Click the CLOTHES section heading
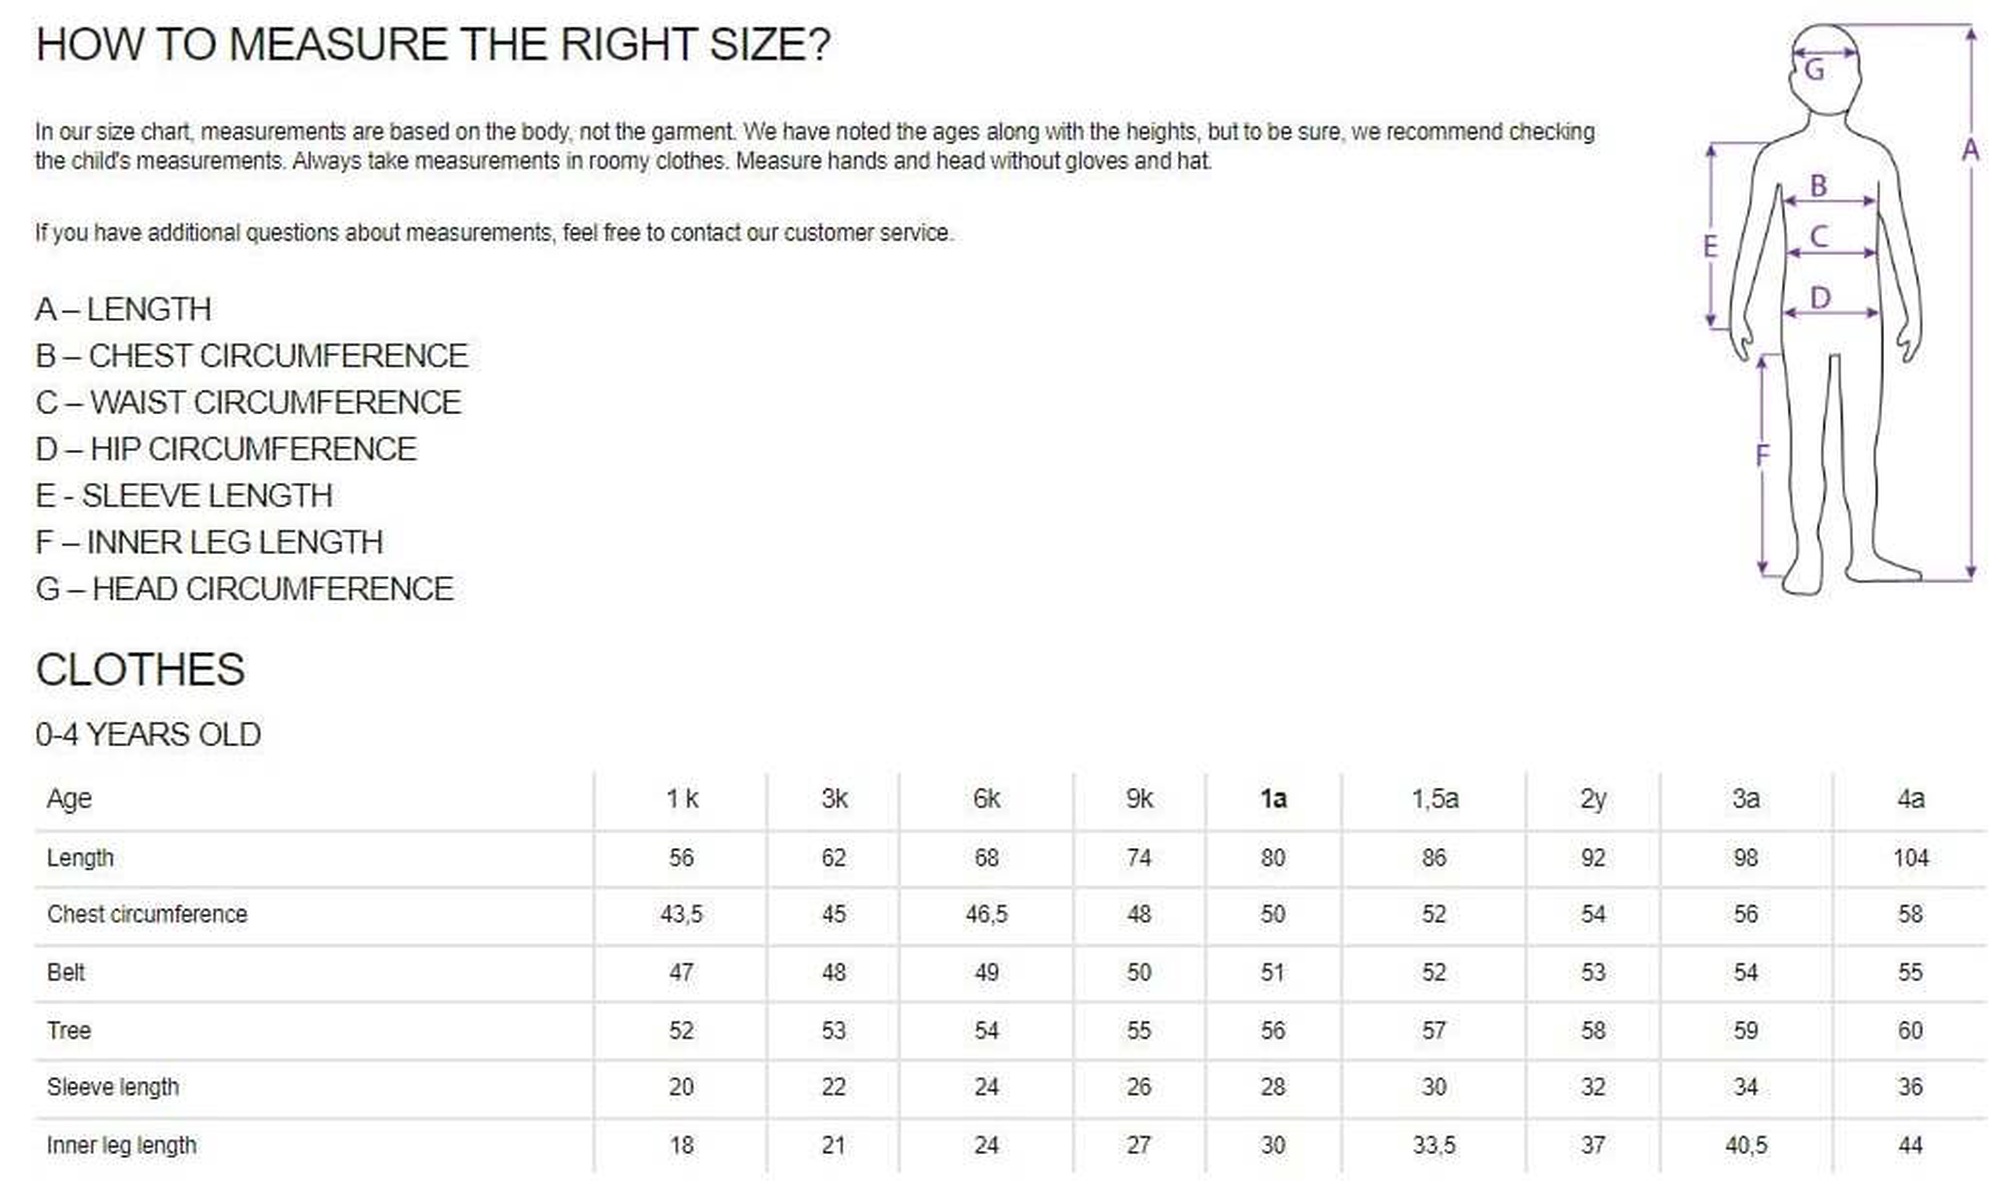This screenshot has height=1202, width=2000. pos(140,670)
